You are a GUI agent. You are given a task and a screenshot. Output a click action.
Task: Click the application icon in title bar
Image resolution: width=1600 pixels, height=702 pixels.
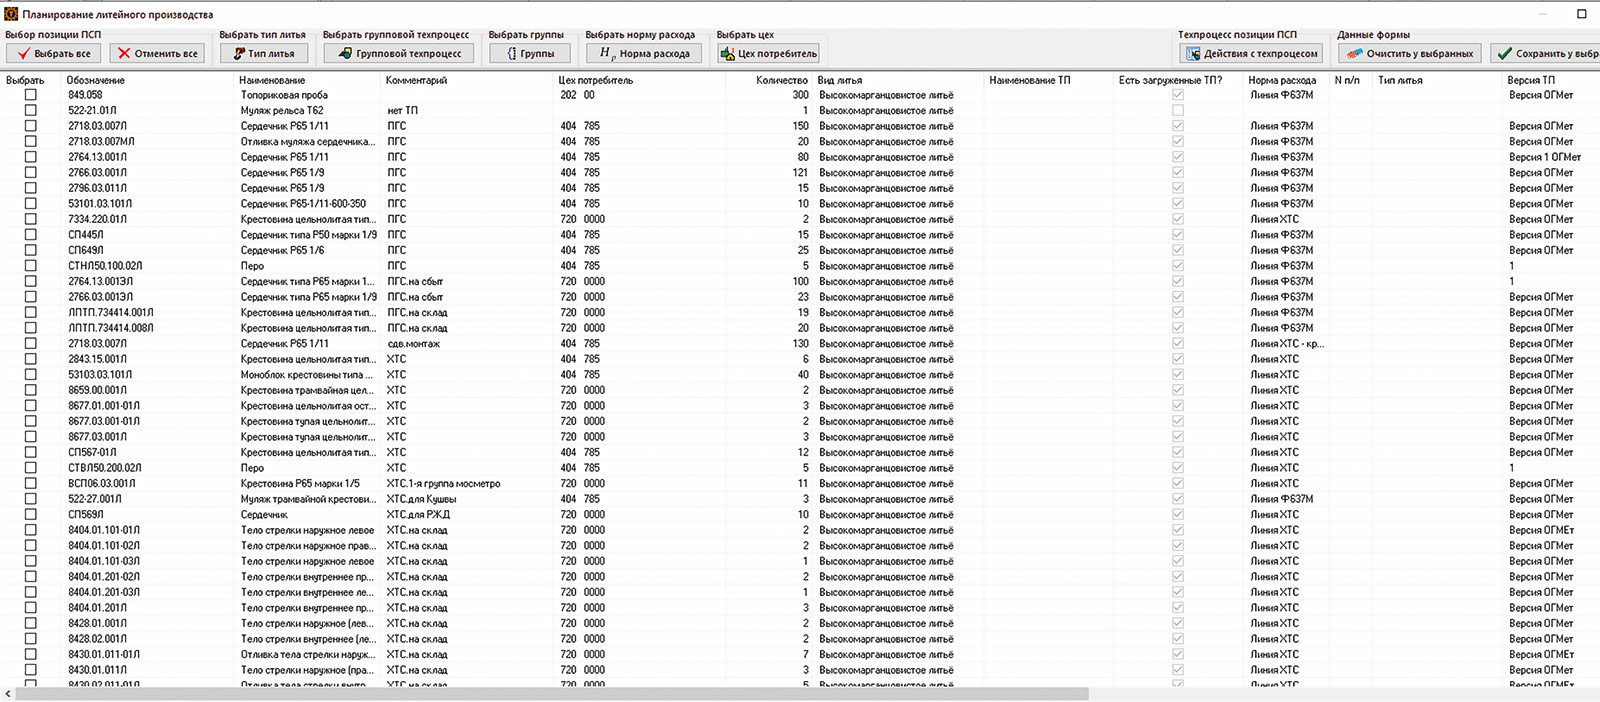pyautogui.click(x=11, y=14)
